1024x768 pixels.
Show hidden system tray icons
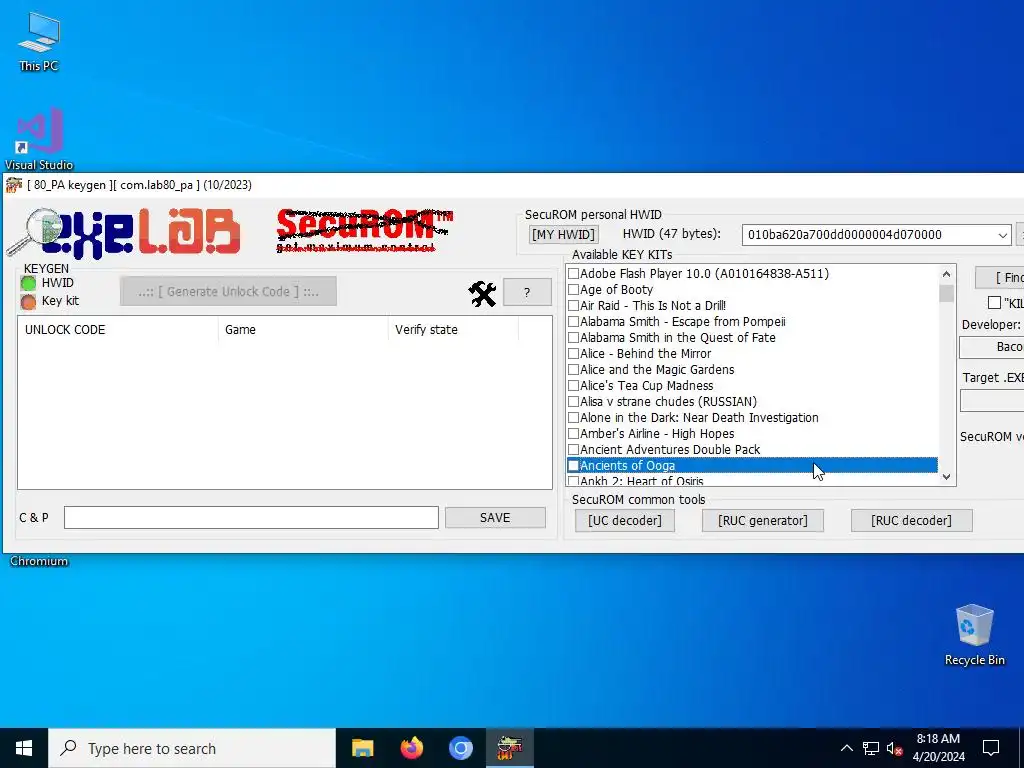tap(846, 748)
